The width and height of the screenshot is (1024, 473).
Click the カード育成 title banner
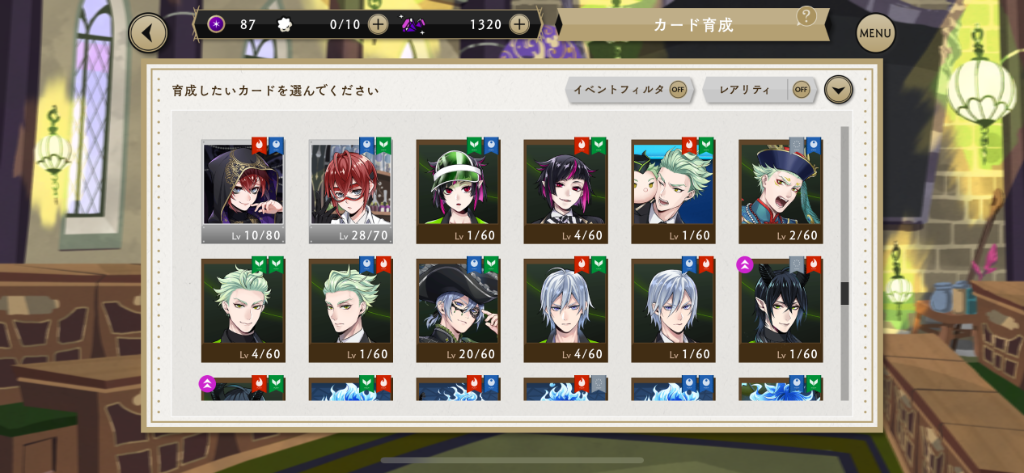pyautogui.click(x=694, y=25)
